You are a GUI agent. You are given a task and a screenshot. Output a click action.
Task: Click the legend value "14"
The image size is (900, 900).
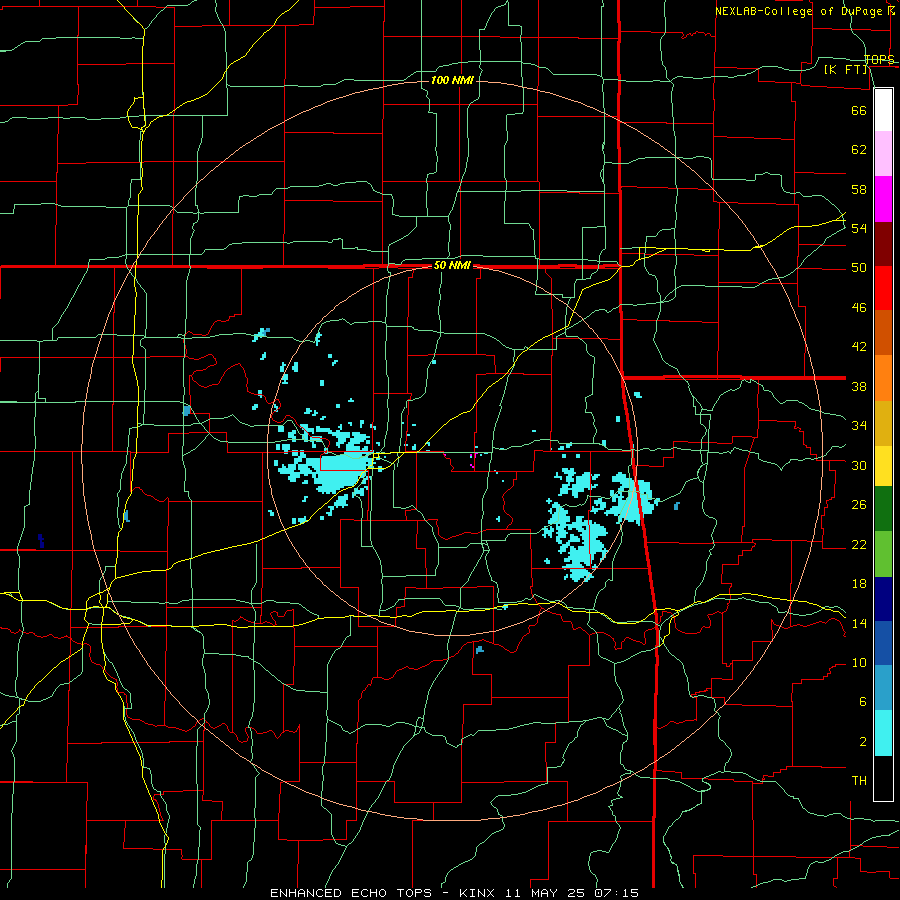coord(859,623)
